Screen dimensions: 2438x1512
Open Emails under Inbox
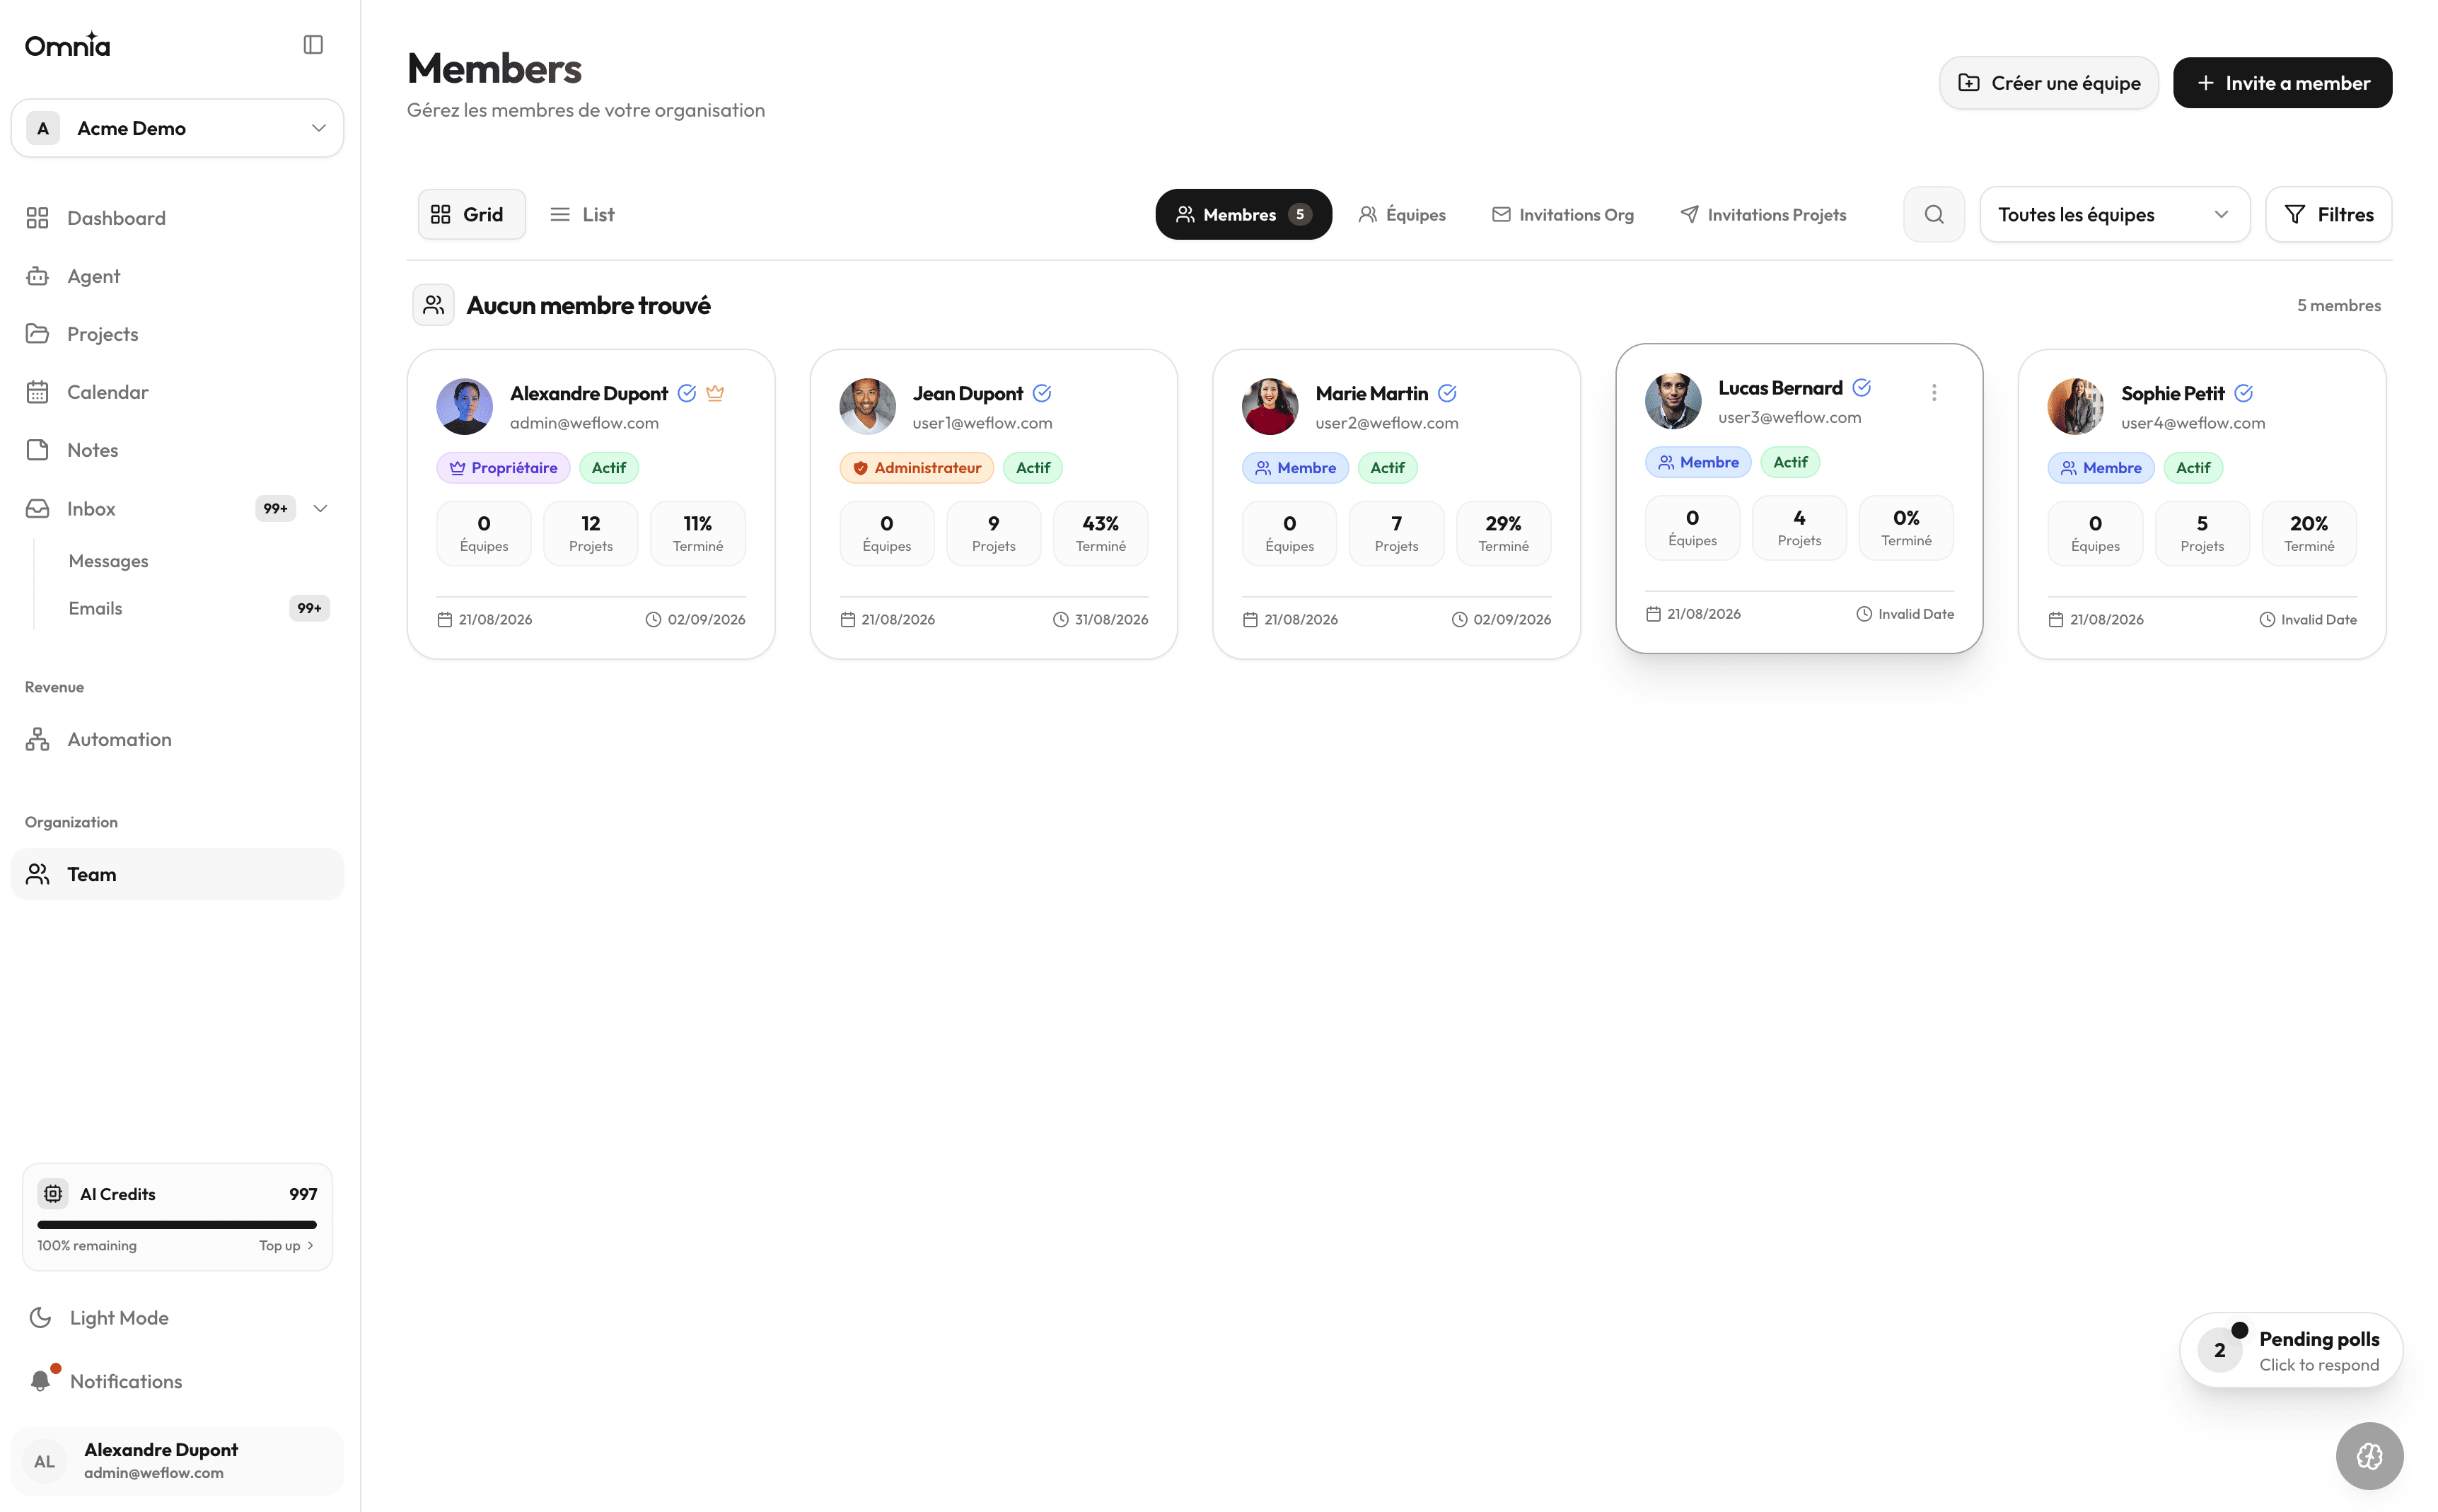point(95,608)
